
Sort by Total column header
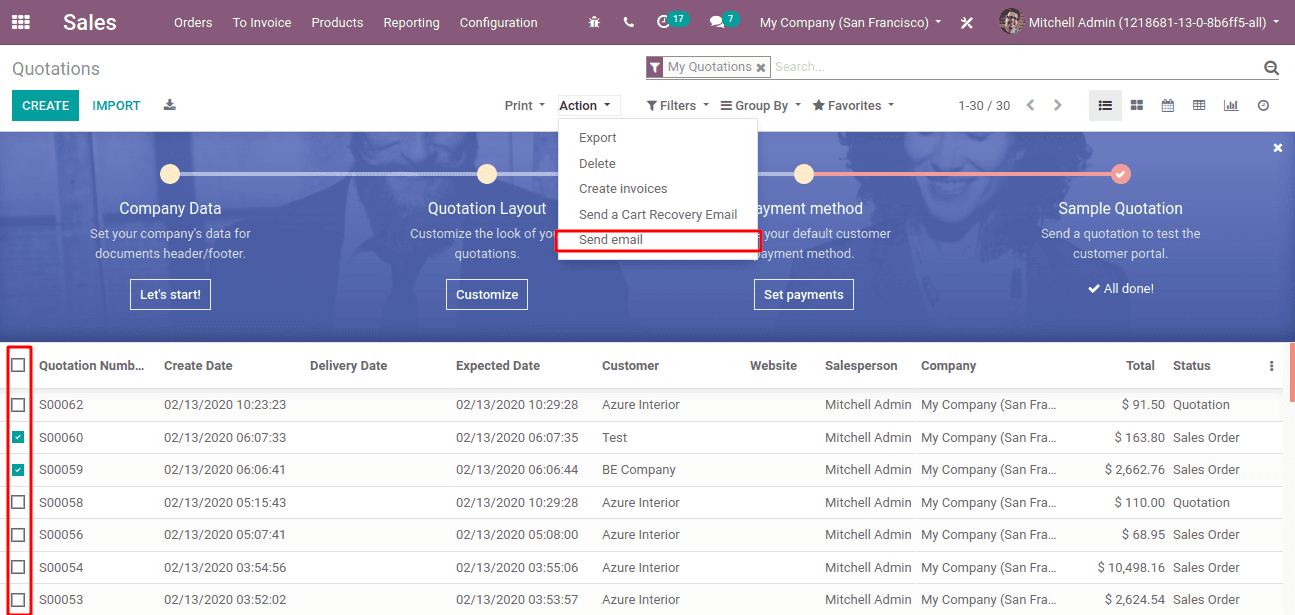(1140, 366)
